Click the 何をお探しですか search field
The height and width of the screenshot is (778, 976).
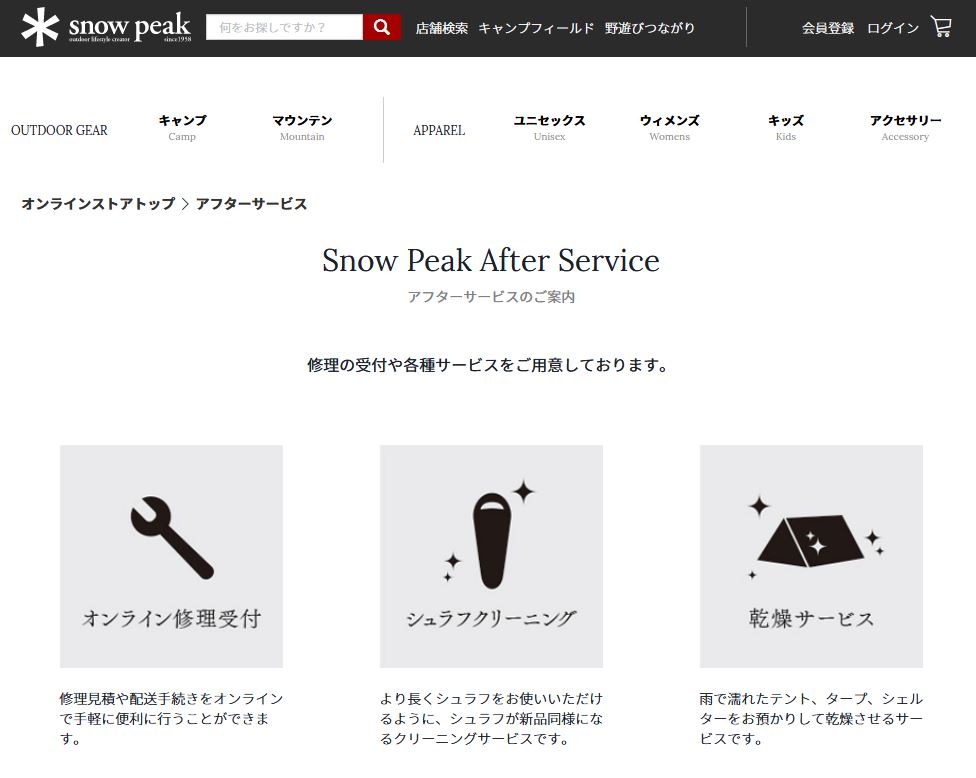click(284, 27)
